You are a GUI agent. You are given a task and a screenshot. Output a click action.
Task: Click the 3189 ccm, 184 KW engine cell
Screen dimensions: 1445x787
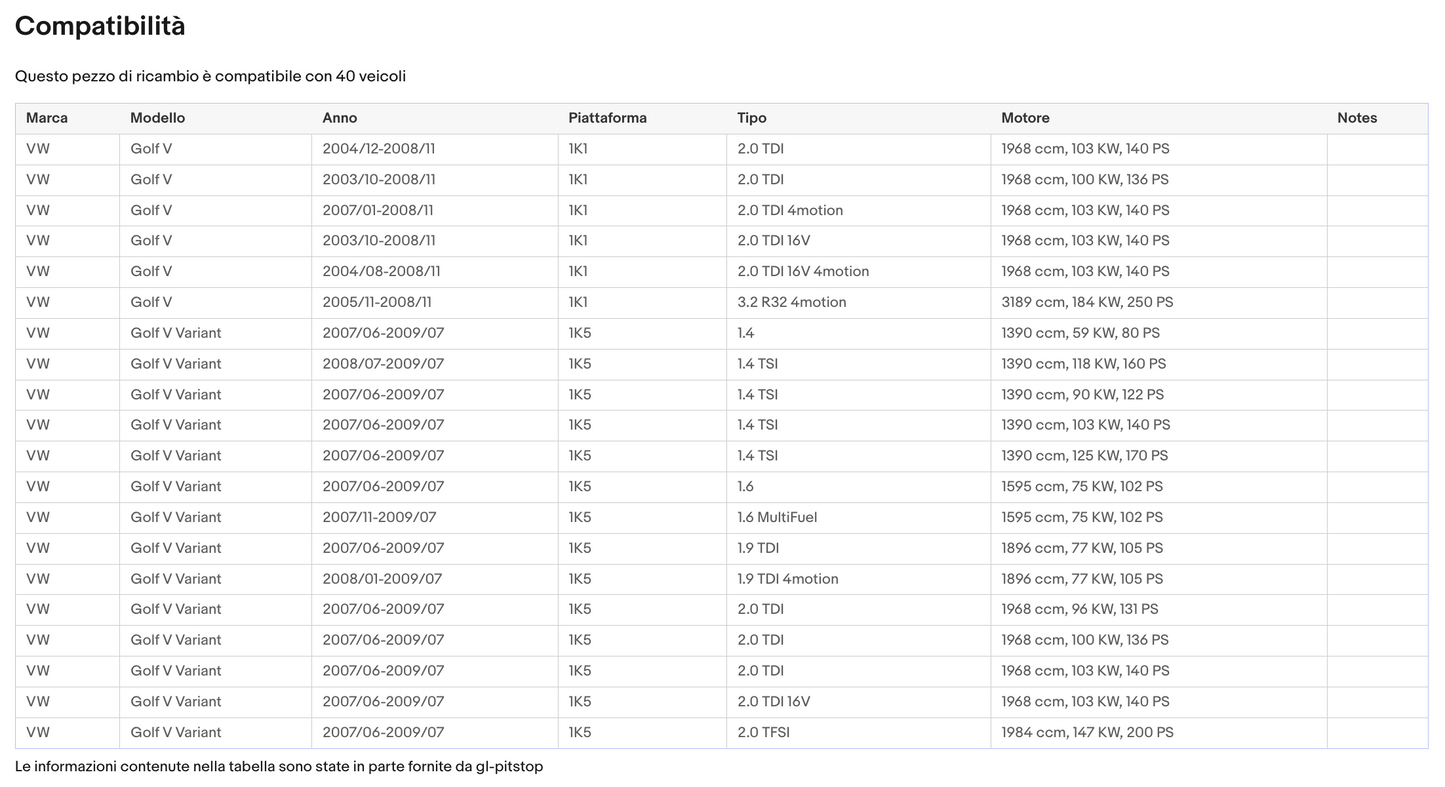[1087, 302]
